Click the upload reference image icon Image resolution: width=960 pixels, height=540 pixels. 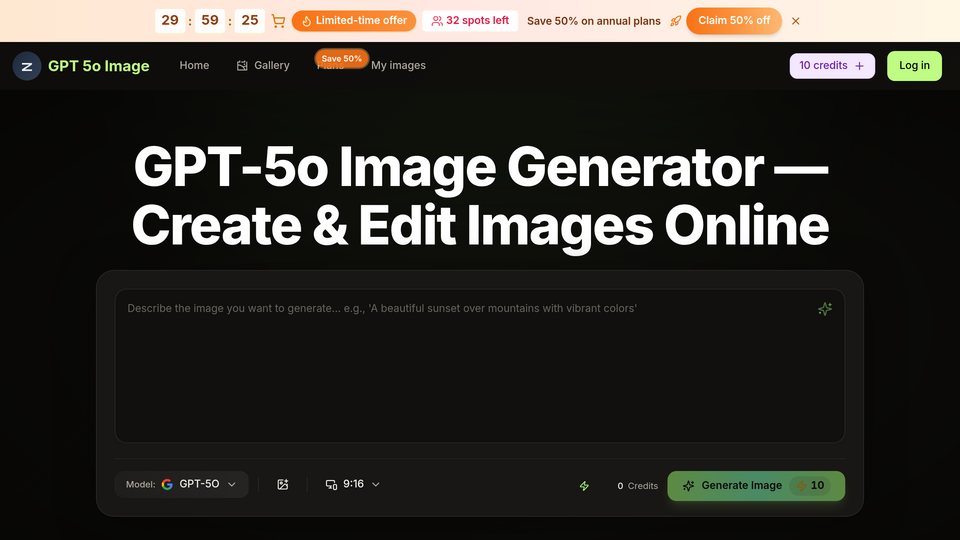click(282, 484)
